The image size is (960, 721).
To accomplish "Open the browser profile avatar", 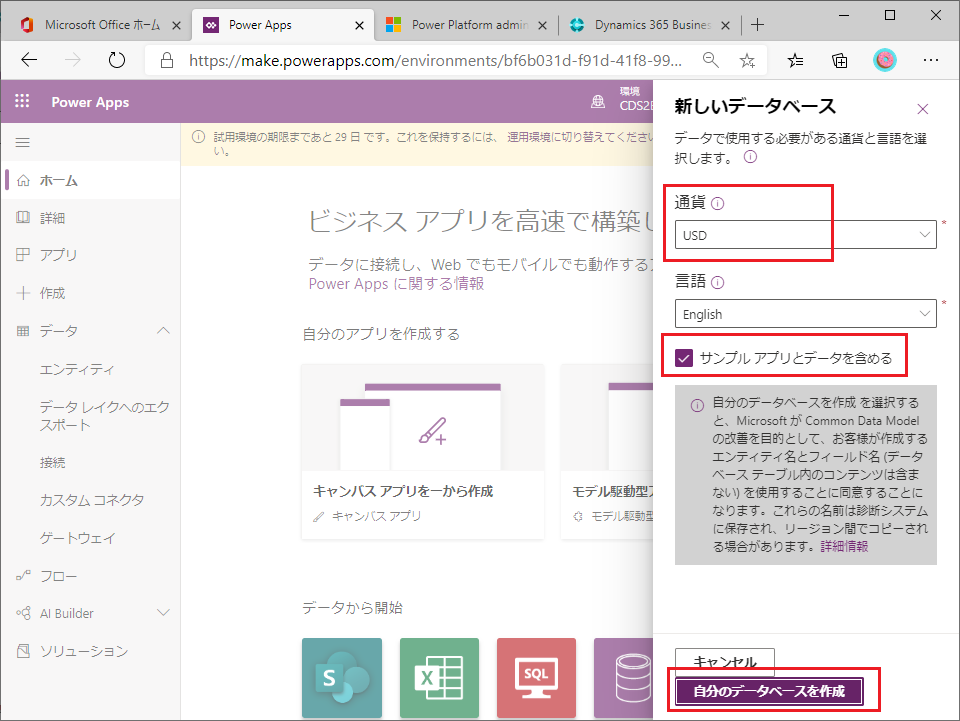I will pyautogui.click(x=884, y=60).
